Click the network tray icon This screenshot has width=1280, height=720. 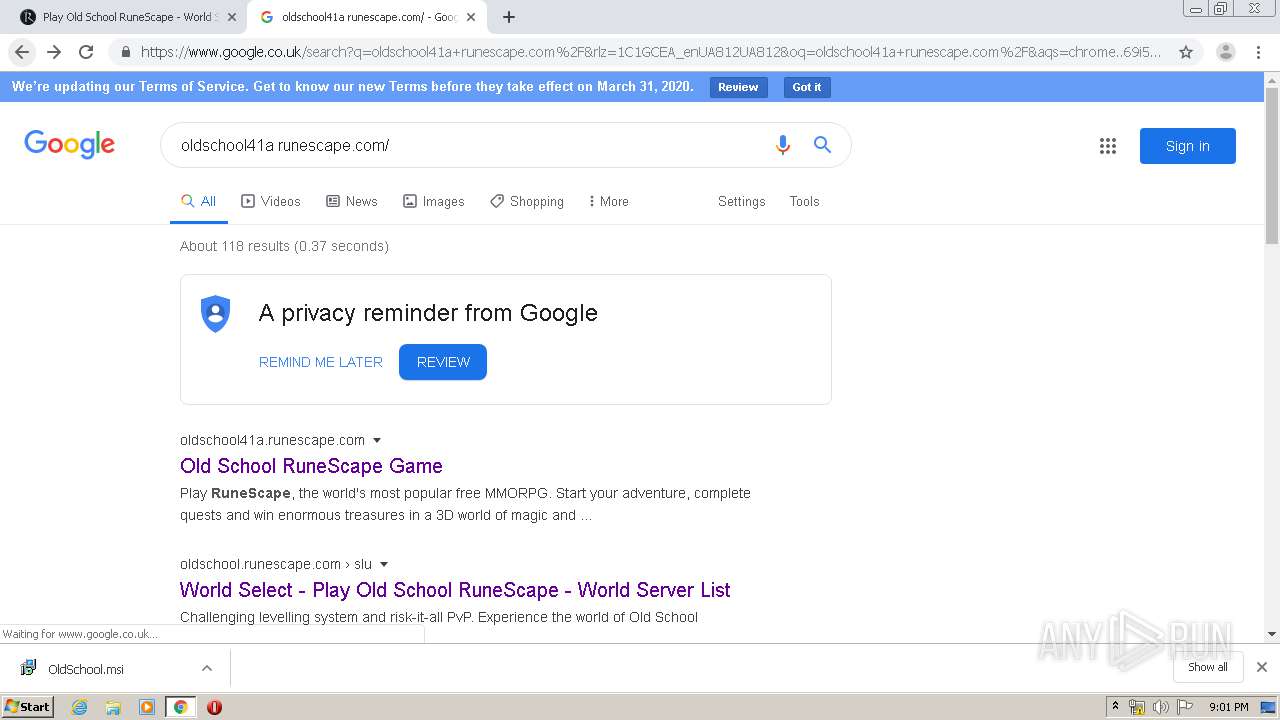[1137, 707]
